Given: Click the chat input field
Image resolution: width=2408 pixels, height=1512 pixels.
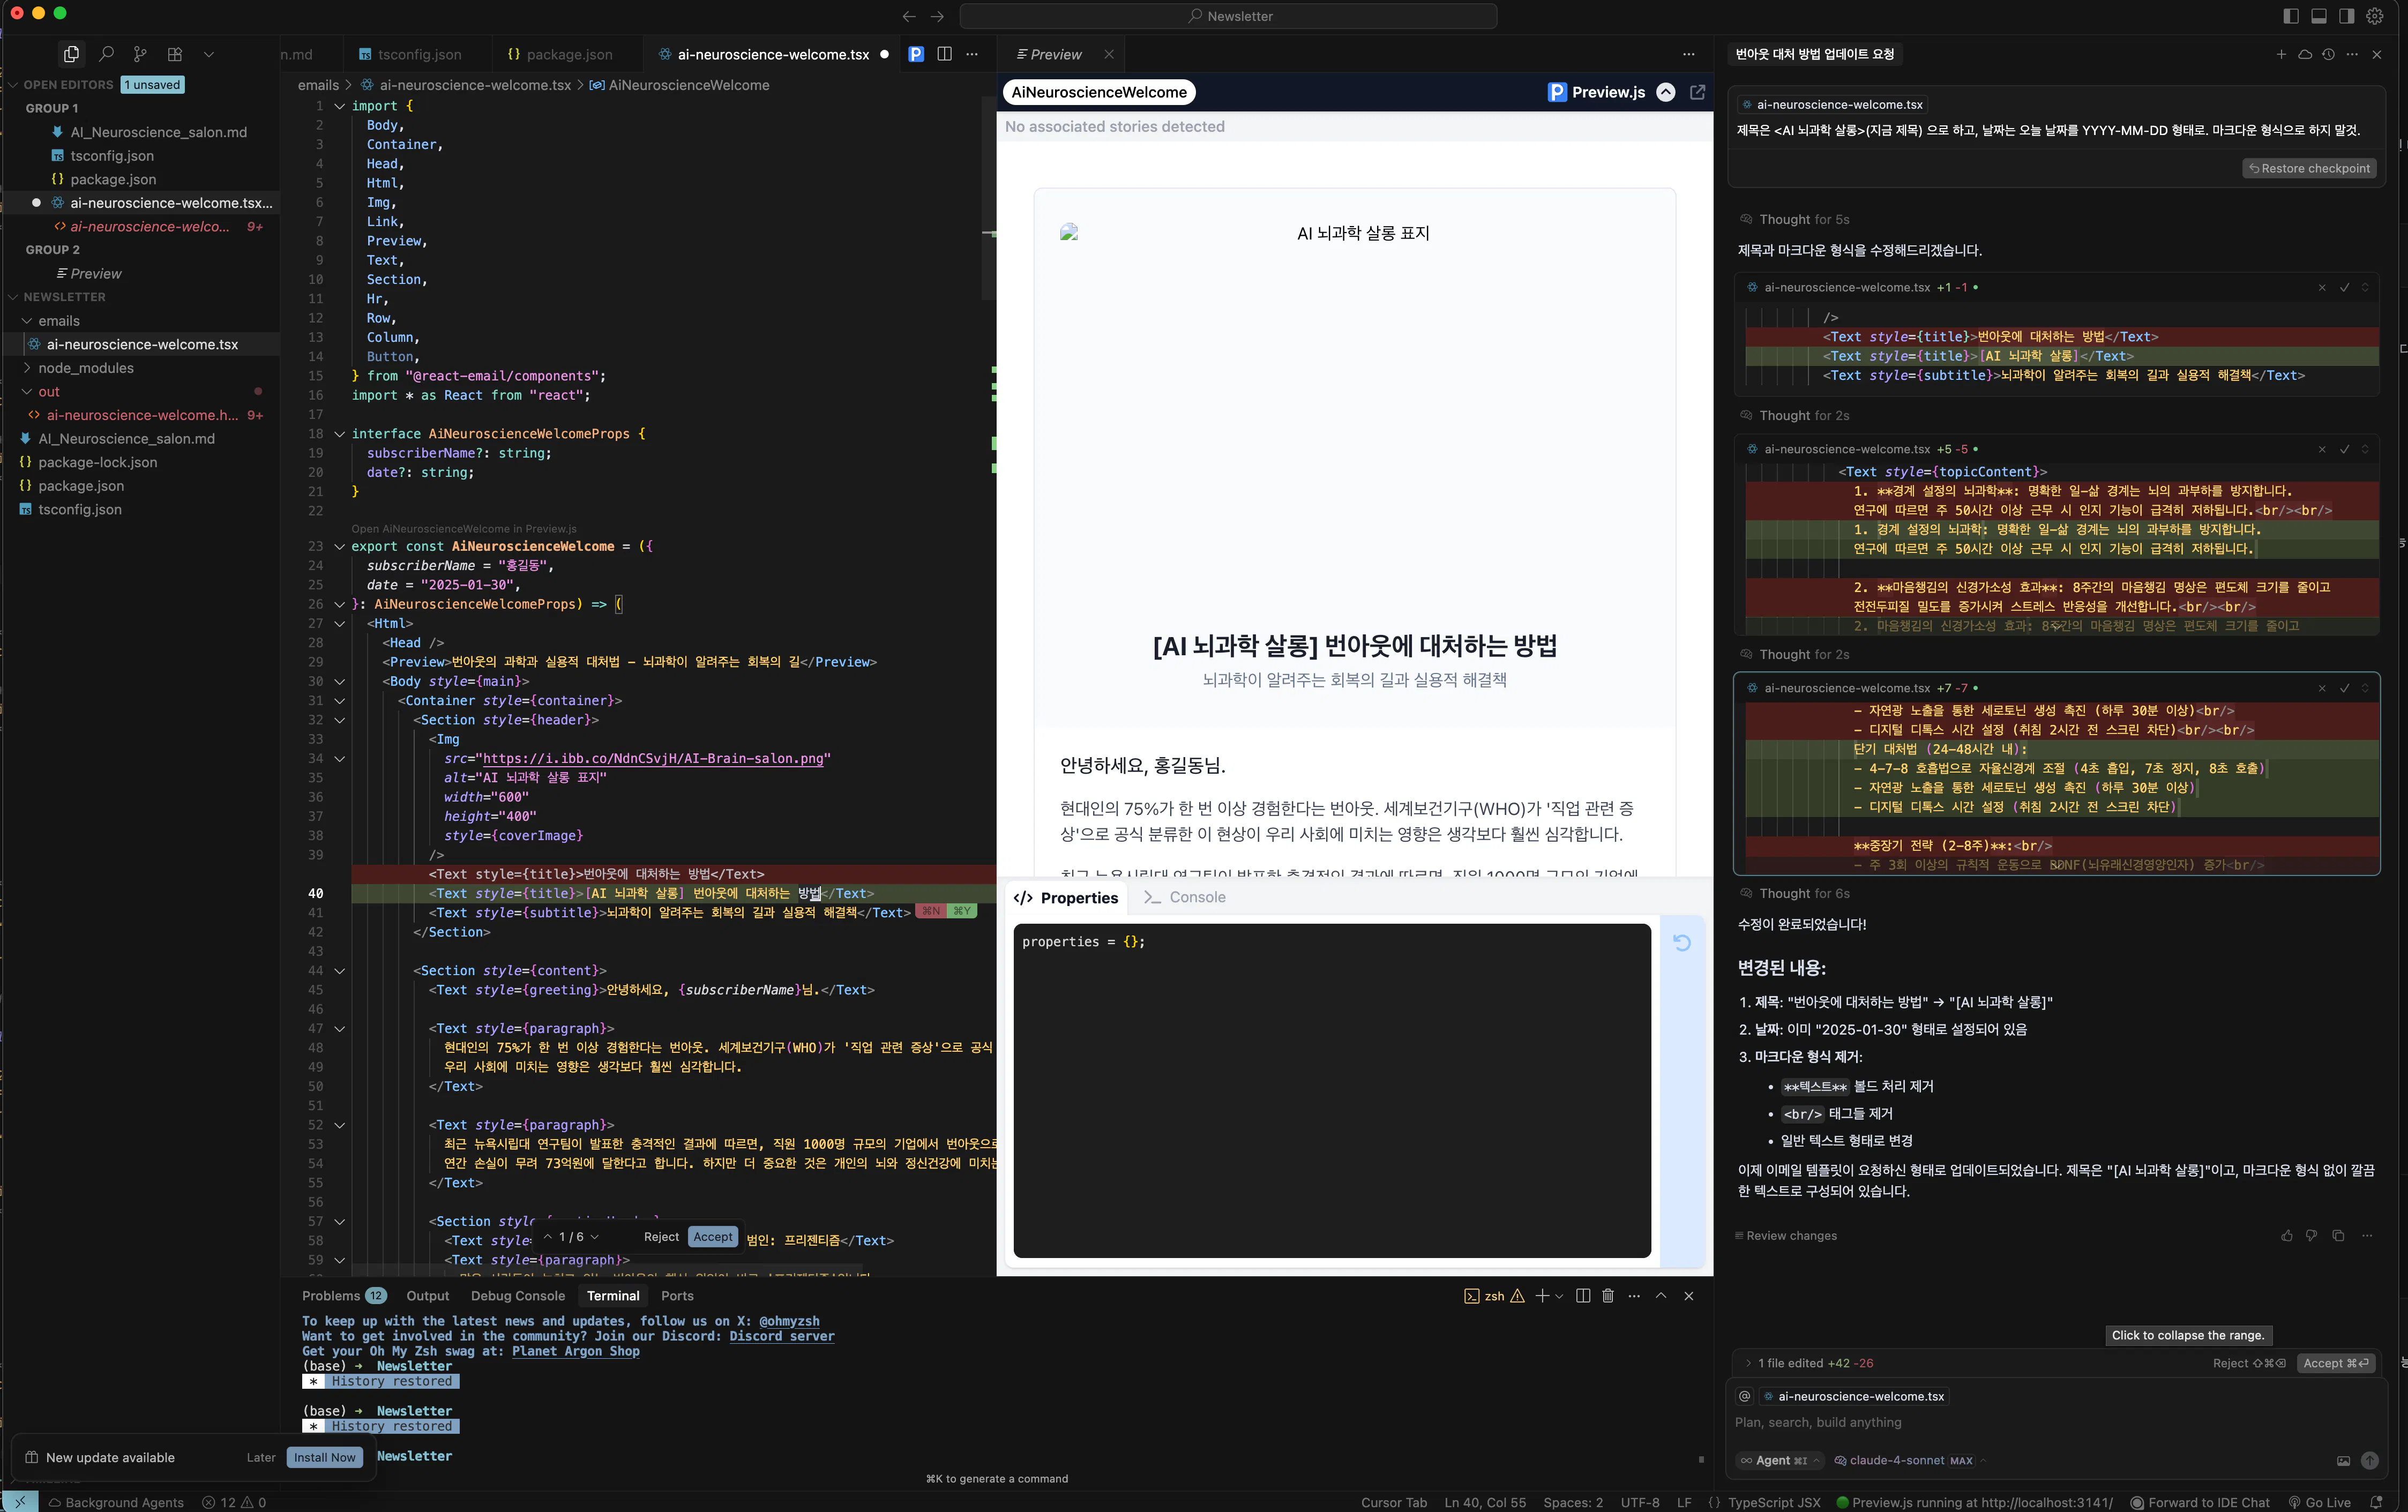Looking at the screenshot, I should click(2040, 1422).
